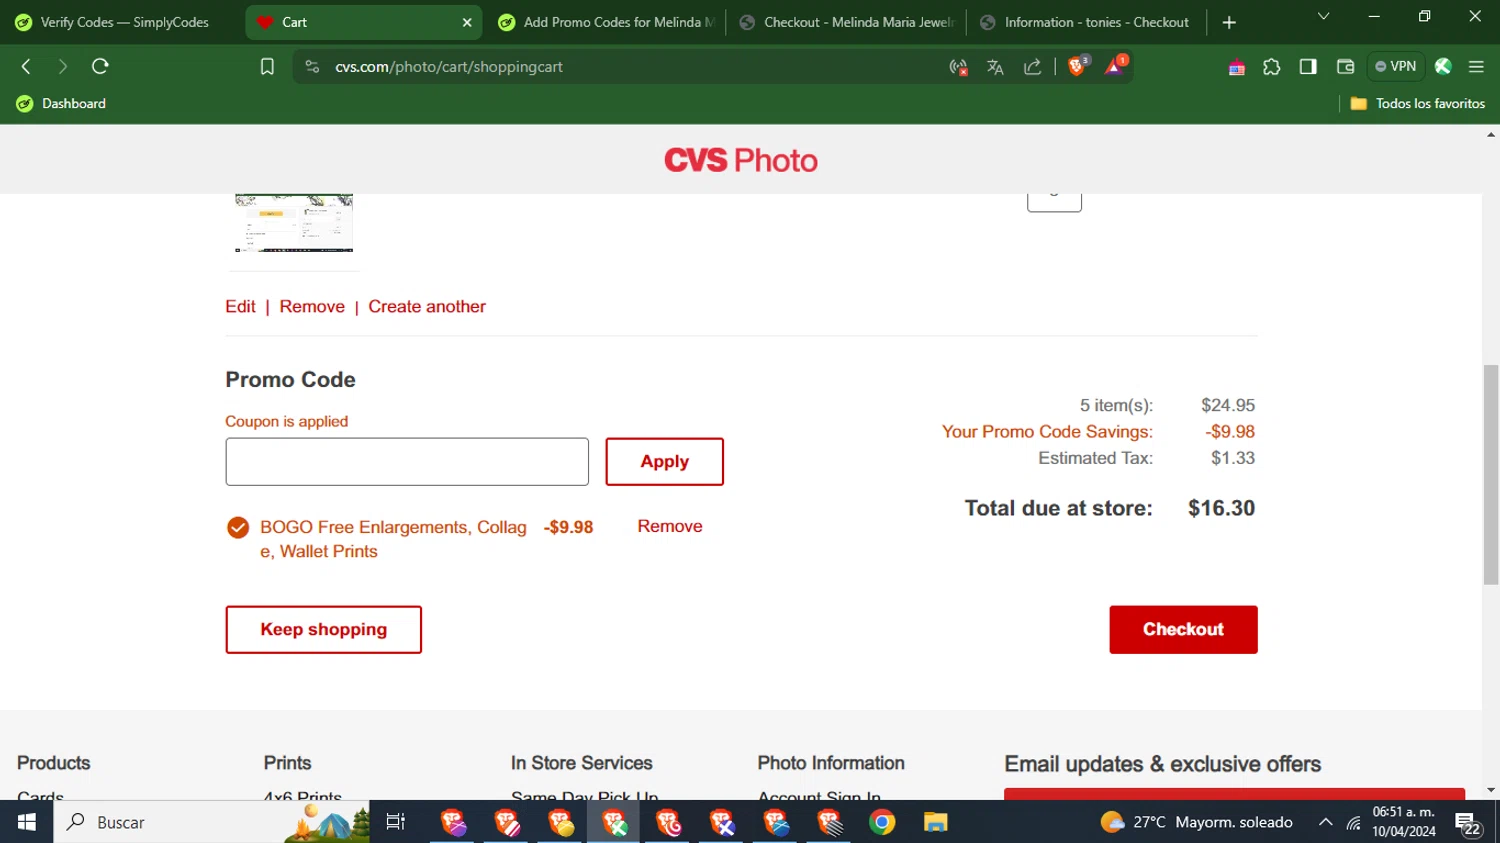Click the scrollbar down arrow
This screenshot has width=1500, height=843.
pos(1491,790)
